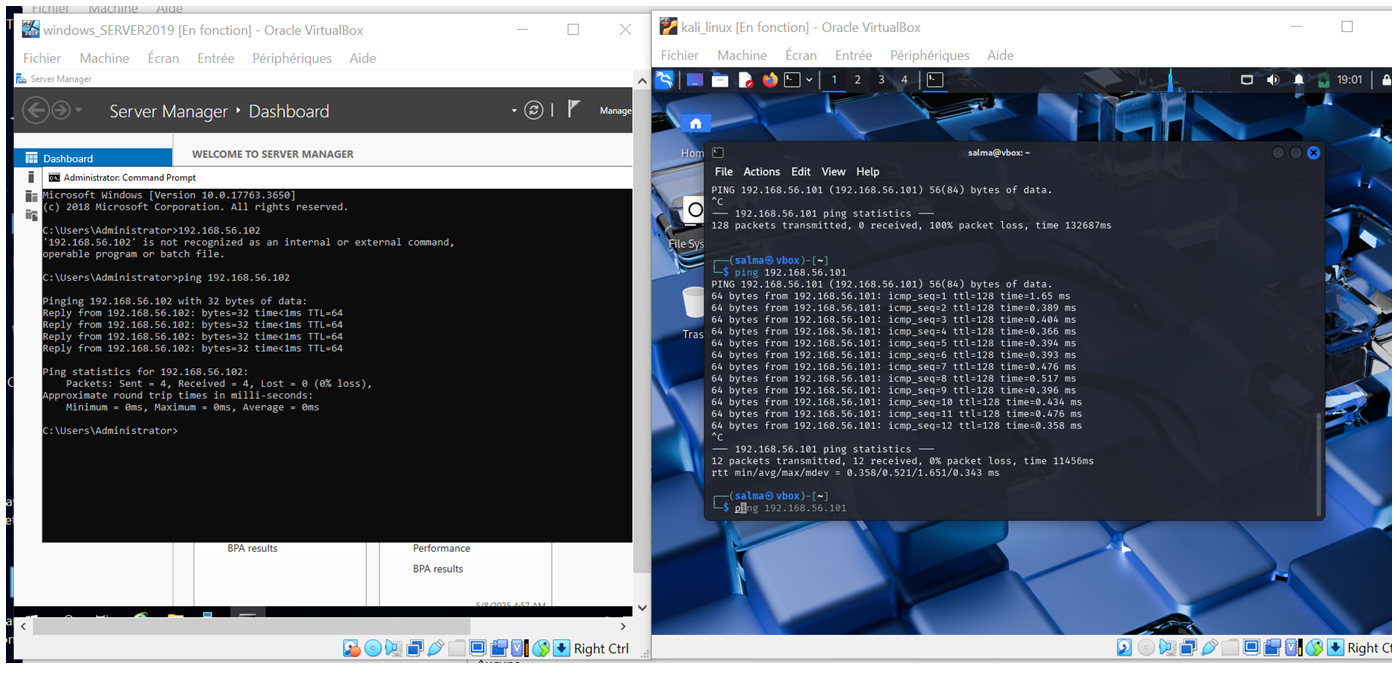
Task: Open View menu in Kali terminal
Action: [x=833, y=172]
